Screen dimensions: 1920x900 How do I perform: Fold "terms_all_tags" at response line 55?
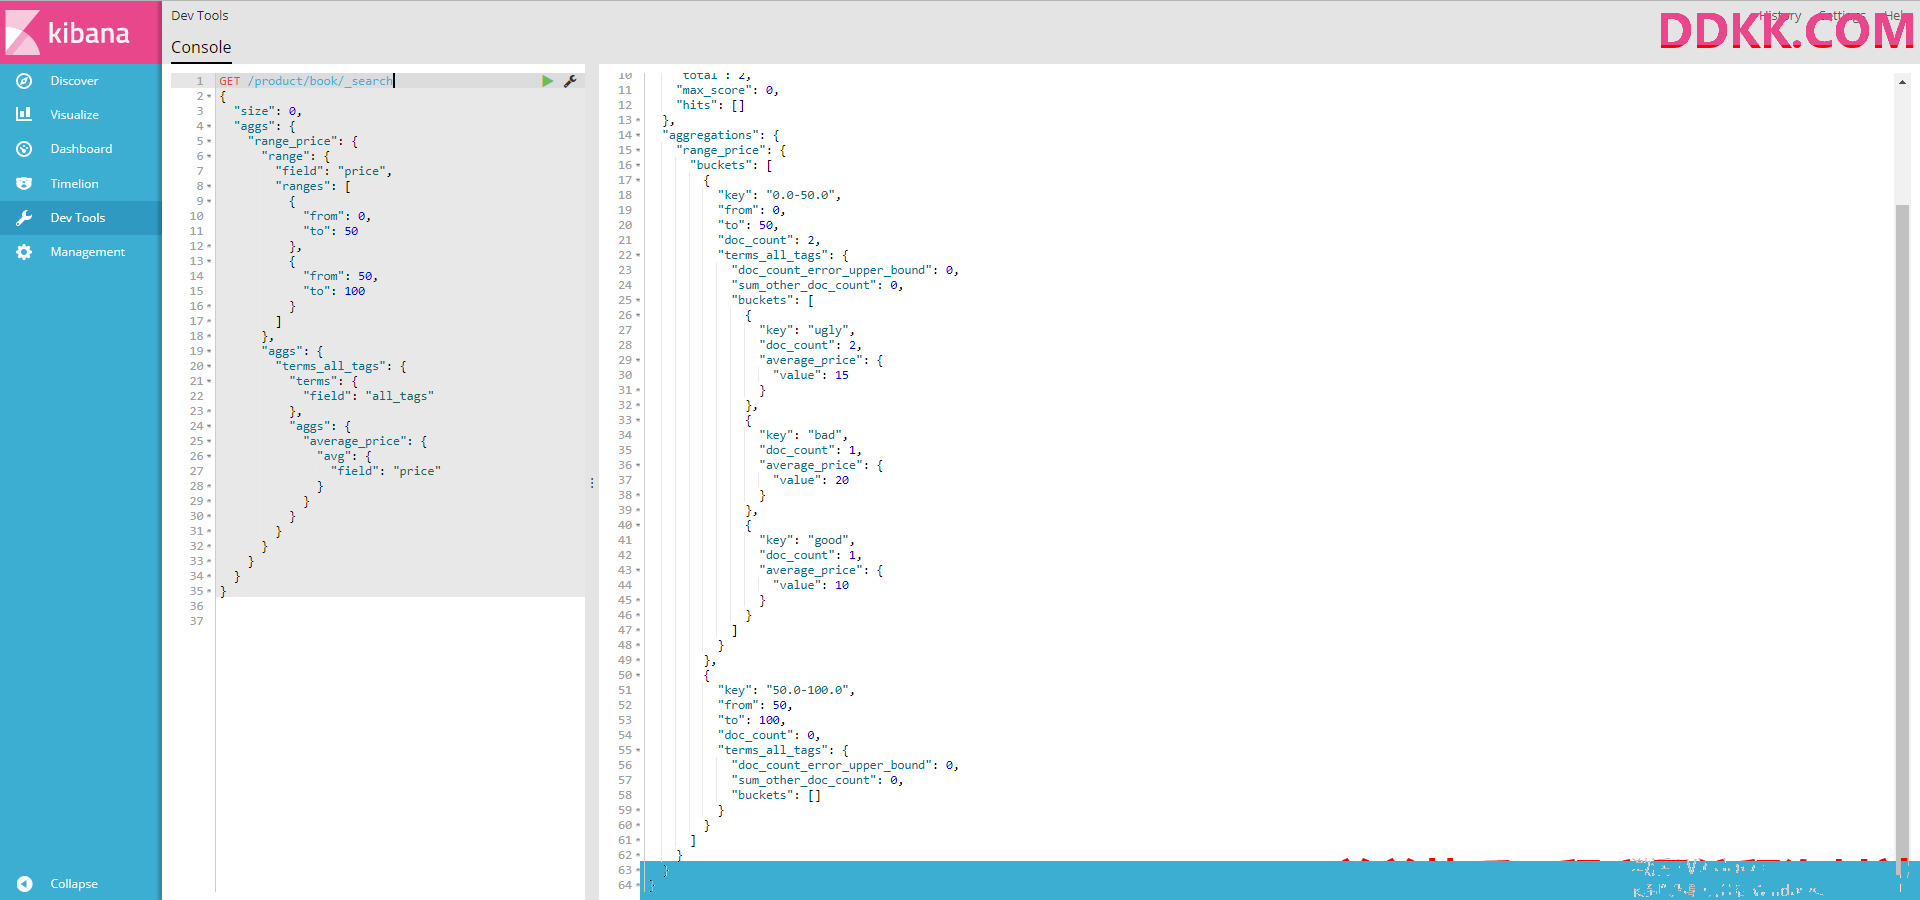[x=638, y=750]
